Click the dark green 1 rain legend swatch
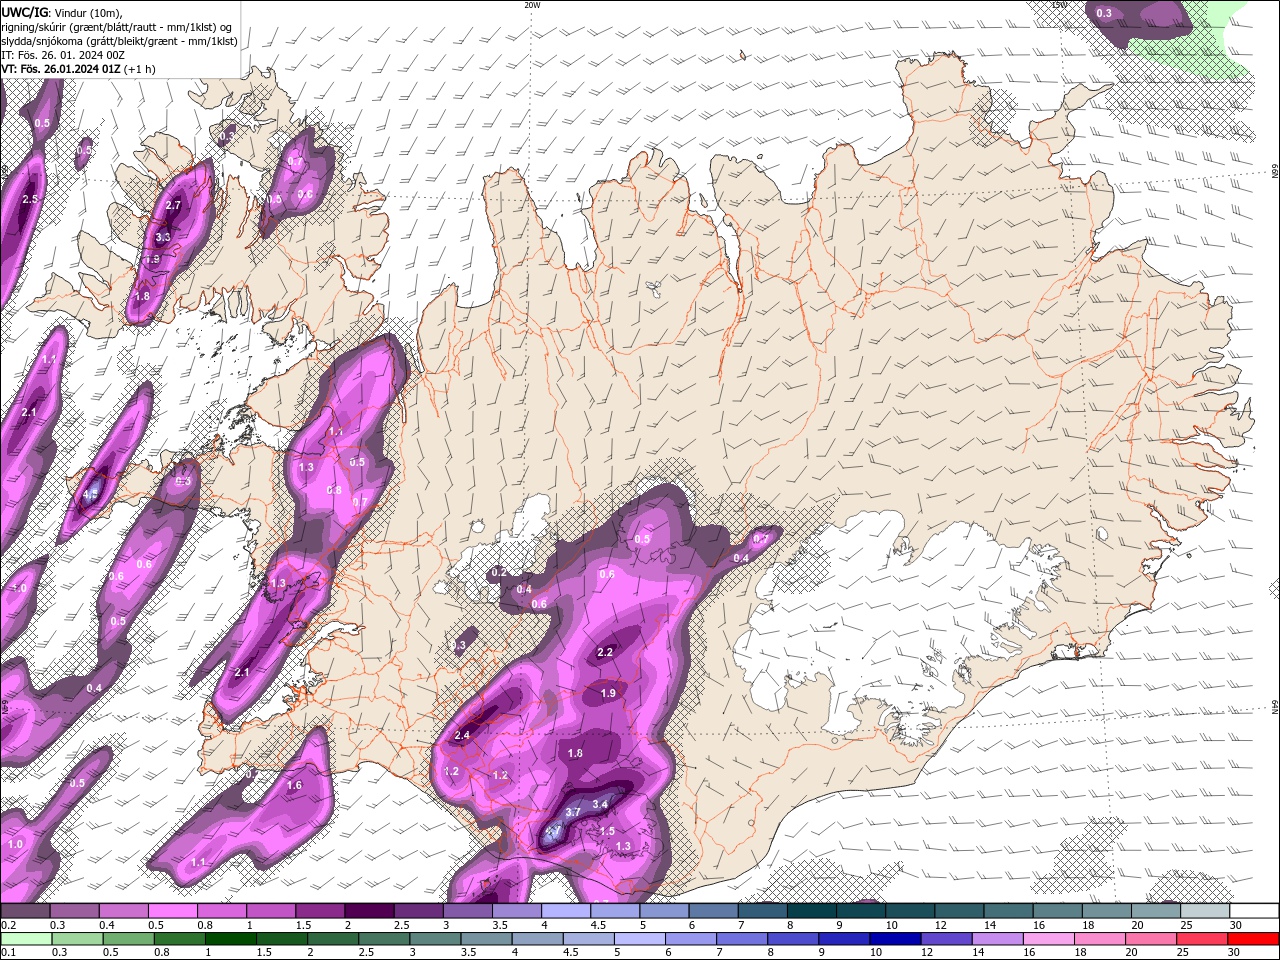The image size is (1280, 960). point(231,939)
